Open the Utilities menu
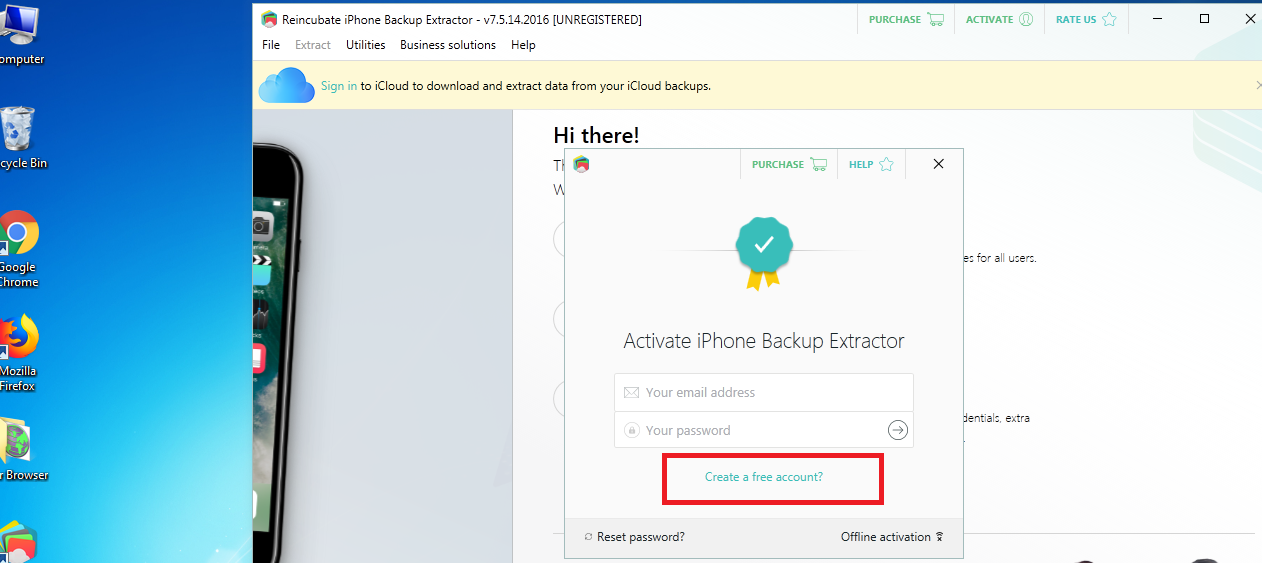This screenshot has width=1262, height=563. pyautogui.click(x=366, y=45)
